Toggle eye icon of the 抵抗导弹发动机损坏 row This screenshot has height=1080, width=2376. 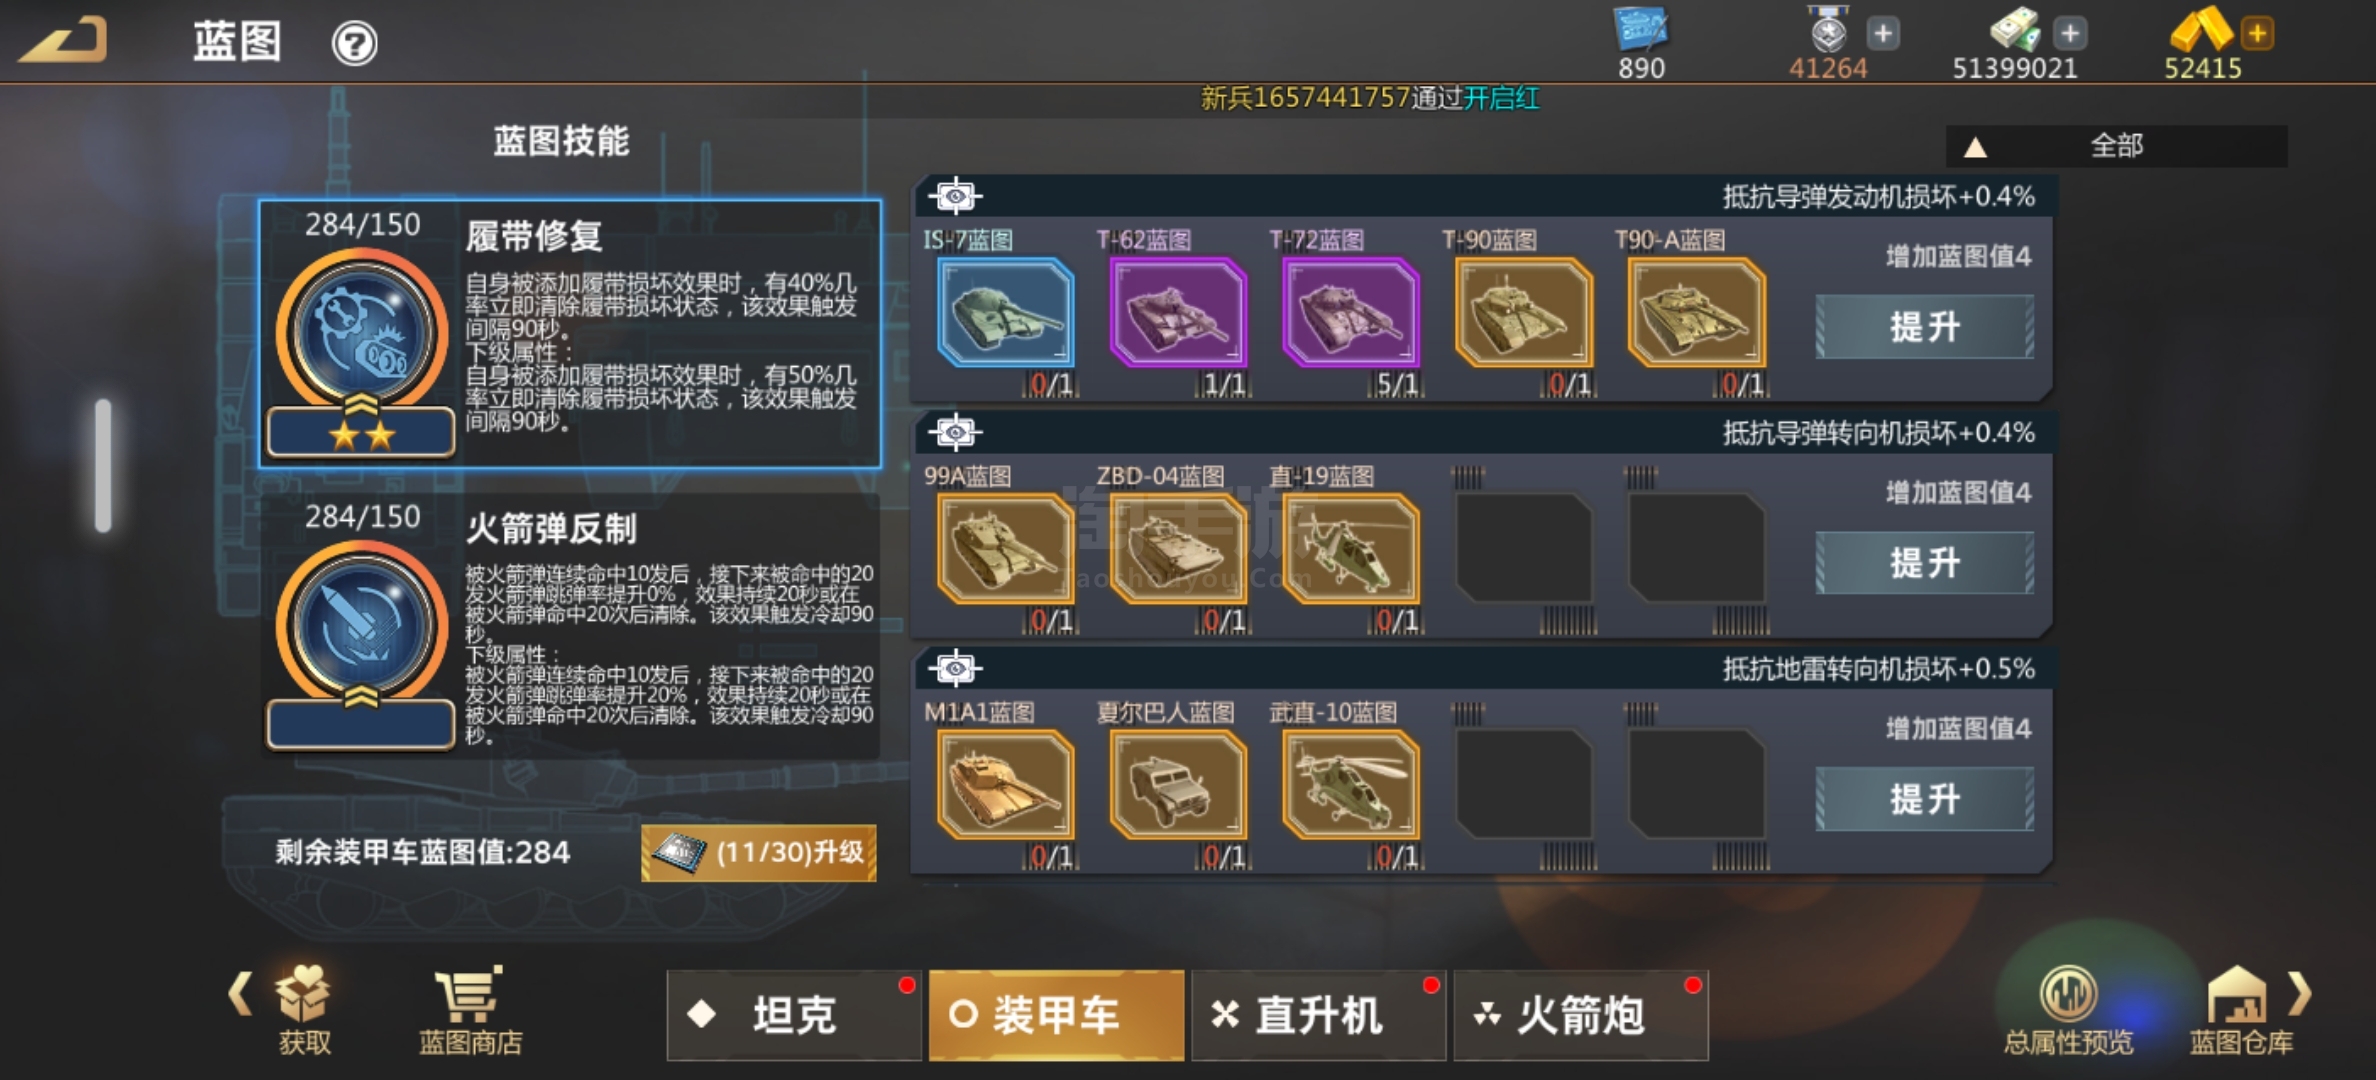[955, 196]
